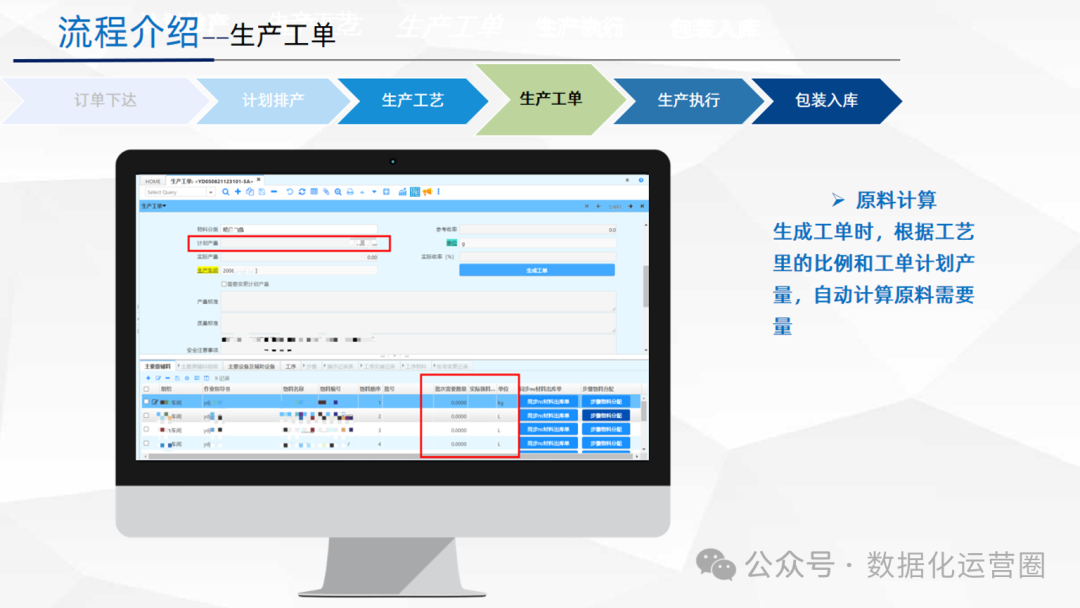Click 同步nc材料出库单 in sequence 2 row

click(548, 415)
